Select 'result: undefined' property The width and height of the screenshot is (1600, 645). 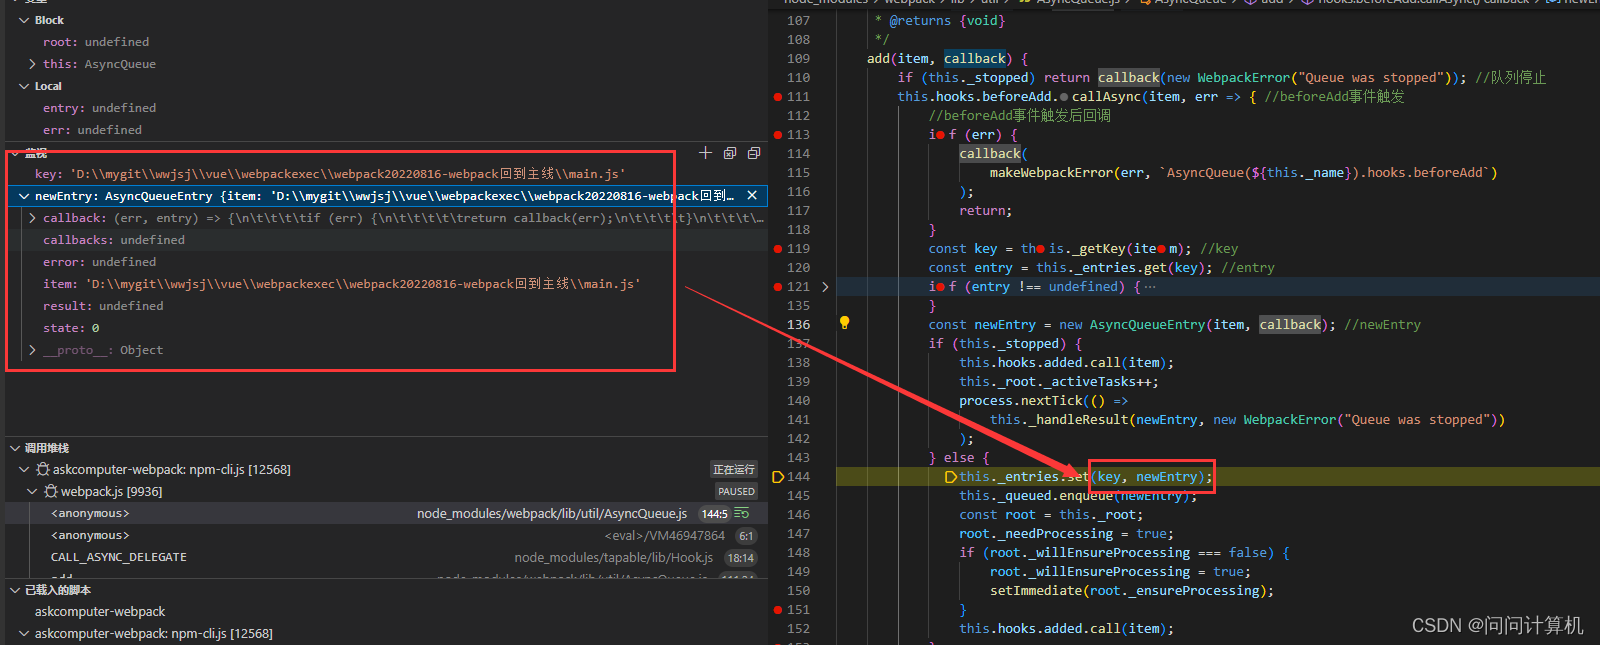[103, 306]
